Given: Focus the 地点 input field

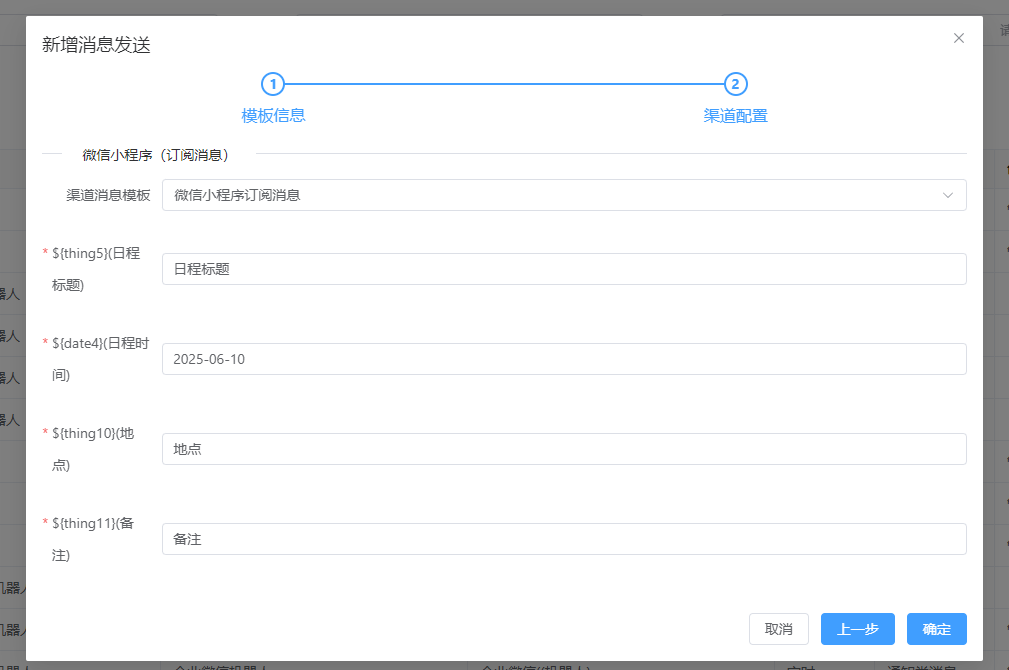Looking at the screenshot, I should point(564,449).
